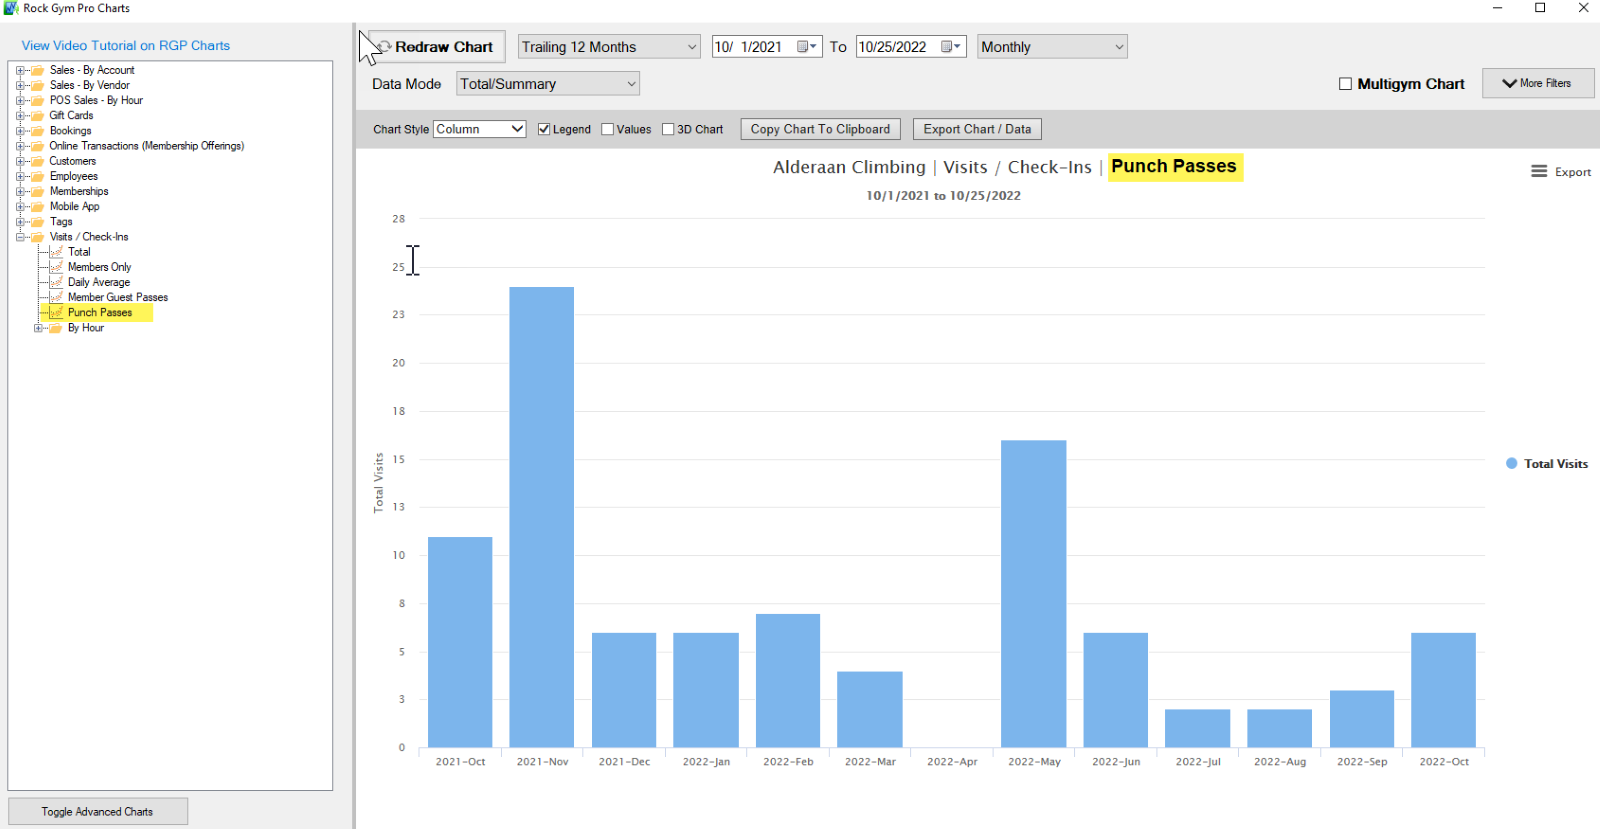The height and width of the screenshot is (829, 1600).
Task: Open the end date calendar picker icon
Action: point(951,47)
